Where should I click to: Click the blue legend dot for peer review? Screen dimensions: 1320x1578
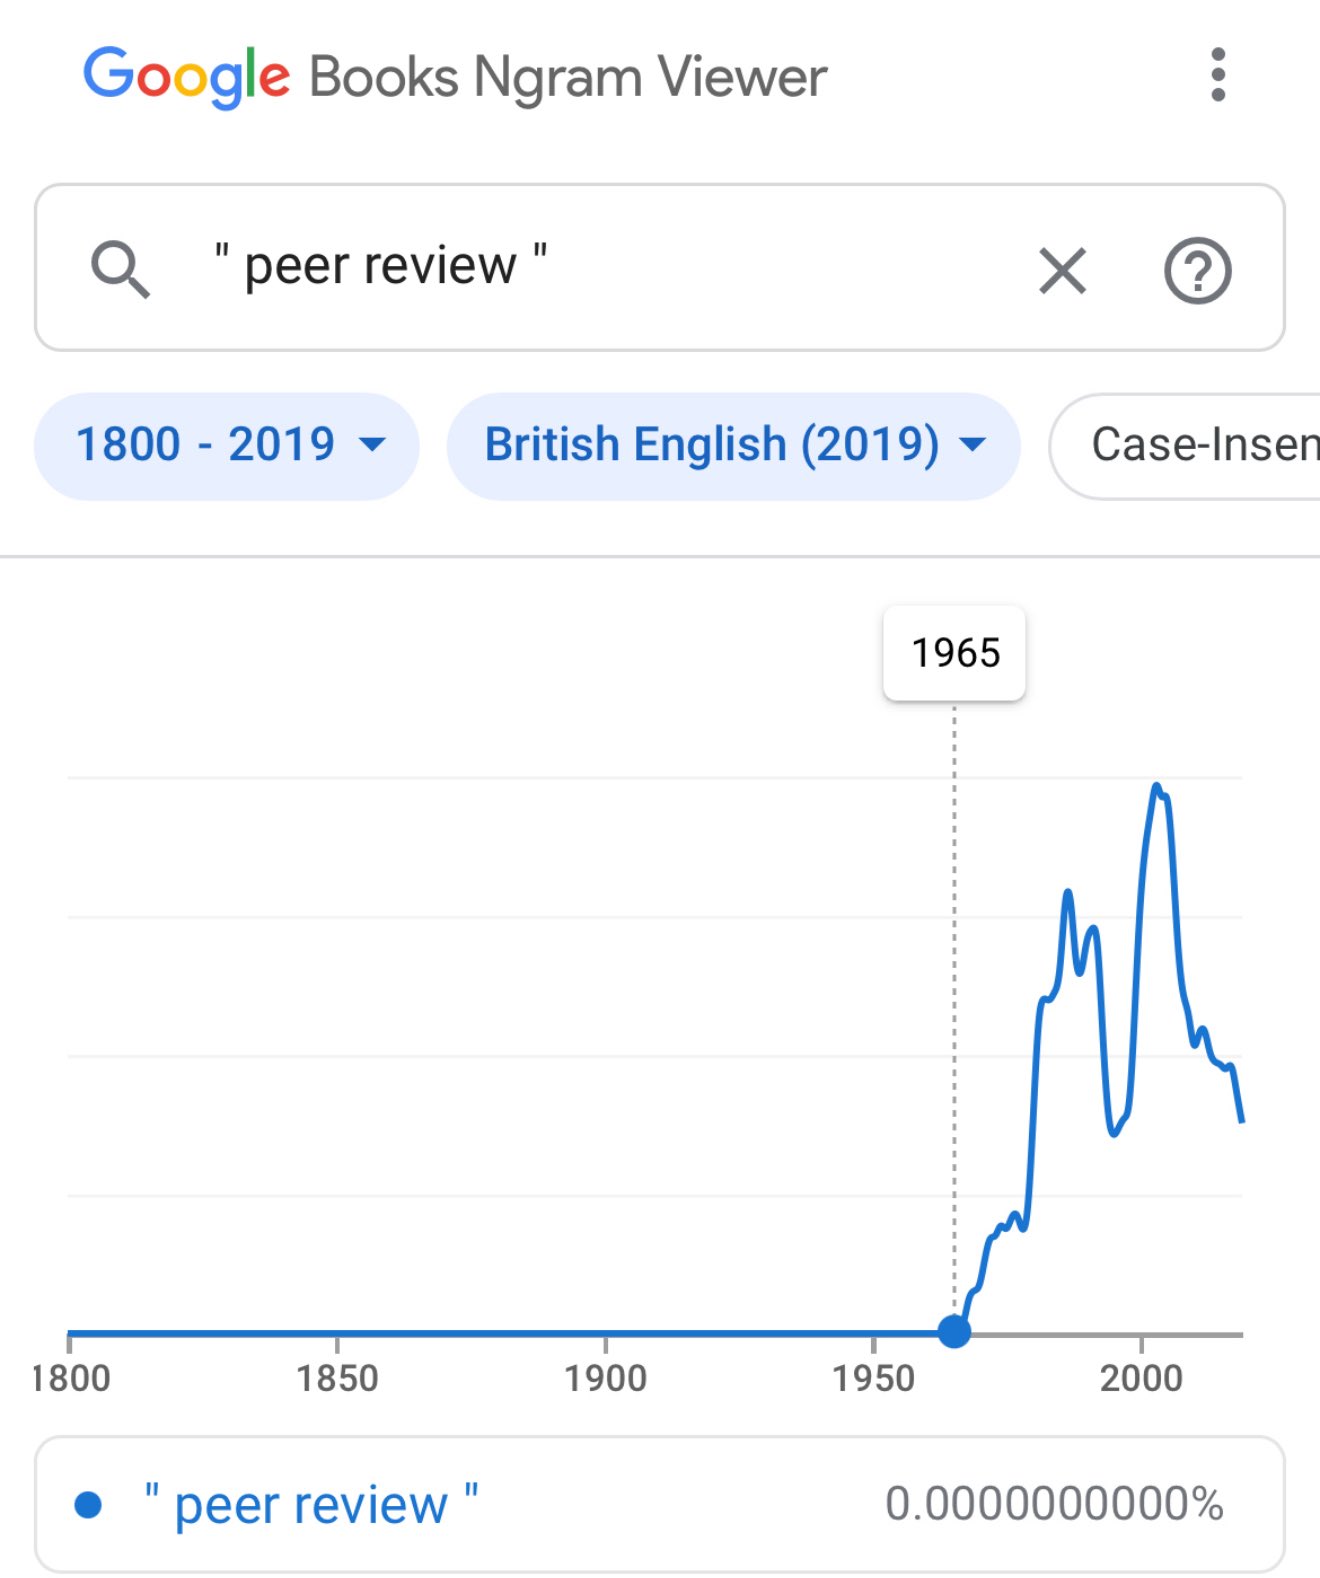click(88, 1504)
